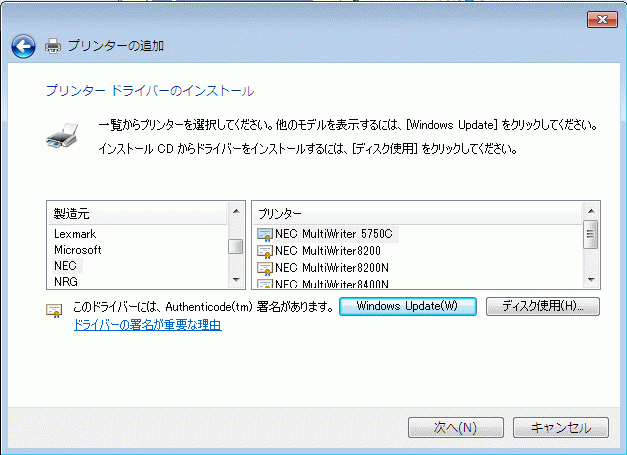Choose NEC MultiWriter8200 printer

click(328, 251)
